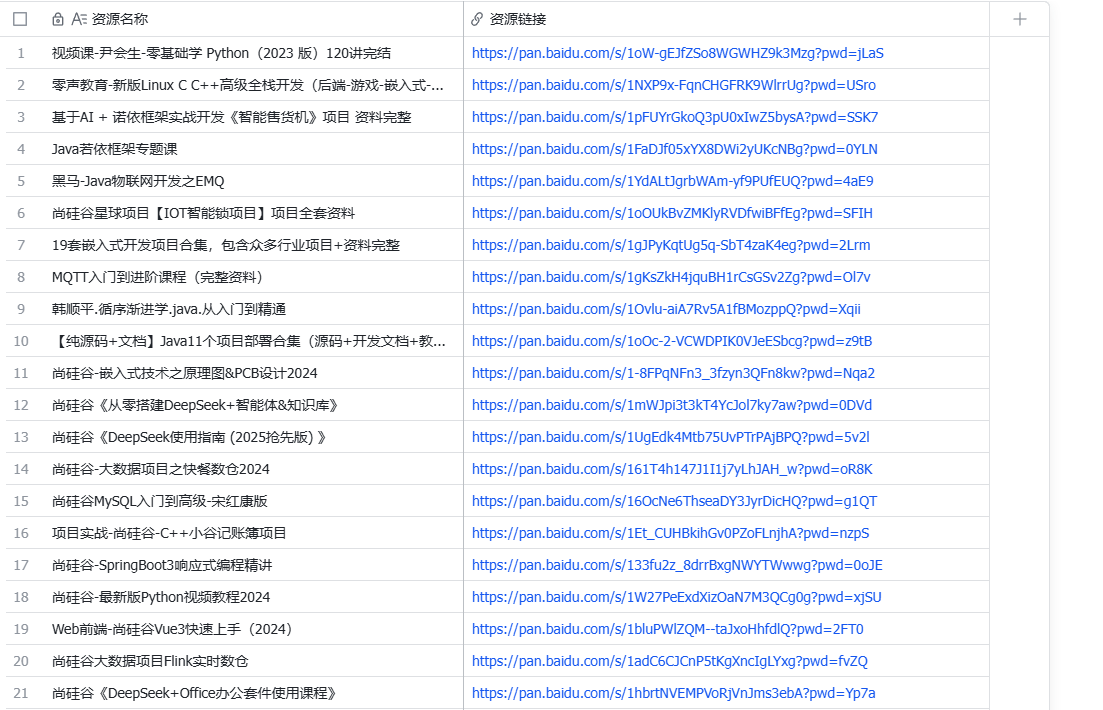Open link ending with pwd=0YLN
The image size is (1103, 710).
click(x=675, y=149)
